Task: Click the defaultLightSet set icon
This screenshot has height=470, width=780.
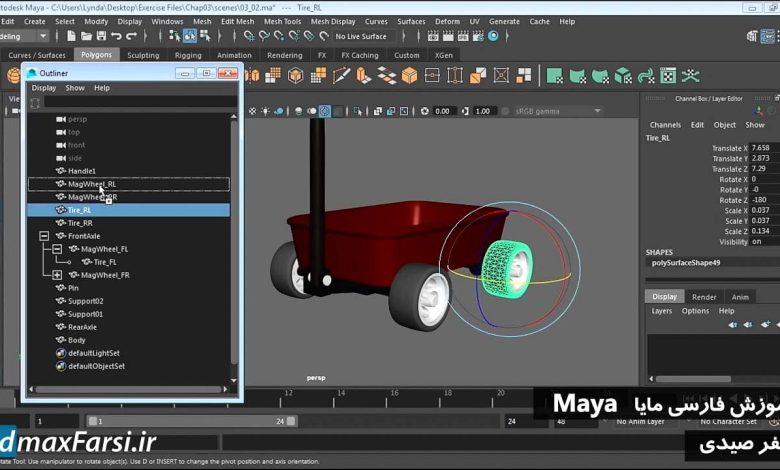Action: click(60, 353)
